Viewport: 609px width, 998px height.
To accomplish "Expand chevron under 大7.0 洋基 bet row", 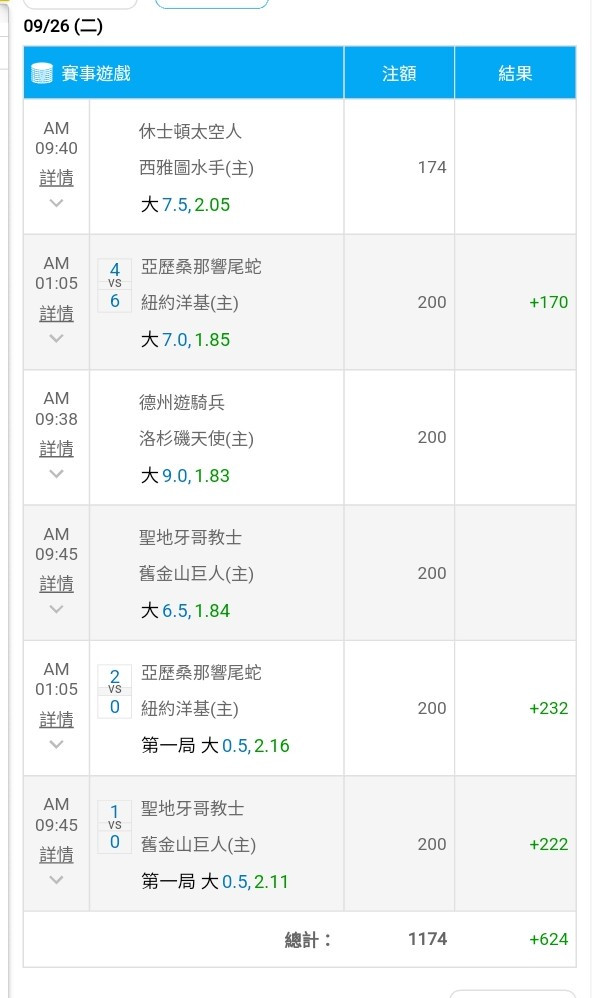I will [56, 339].
